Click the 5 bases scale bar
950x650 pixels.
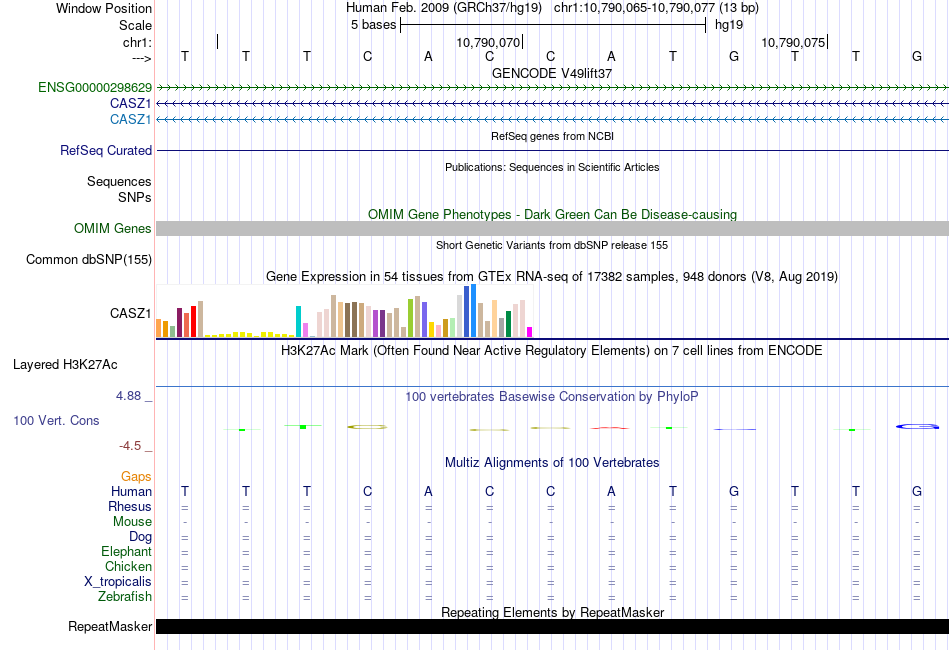[553, 25]
